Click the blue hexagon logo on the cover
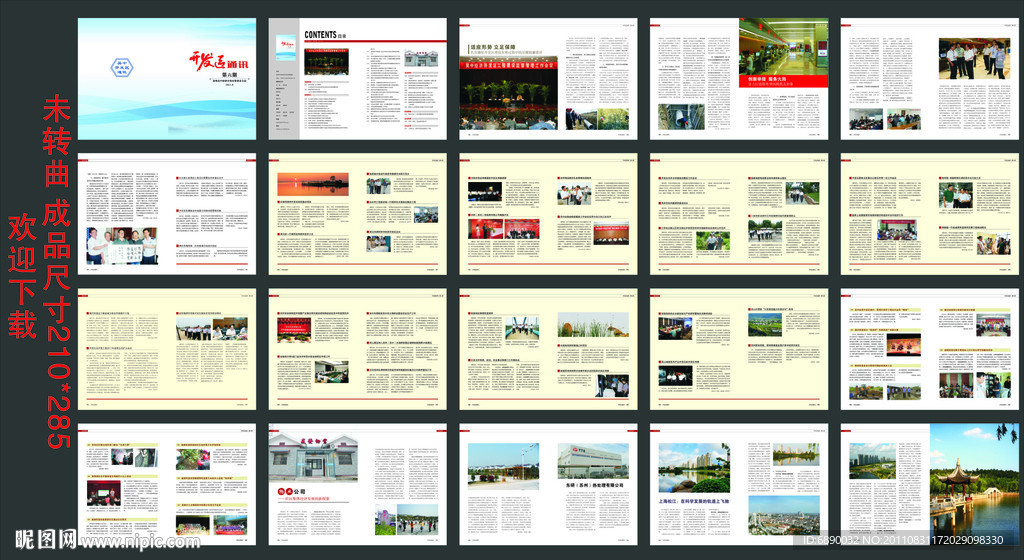 (122, 67)
